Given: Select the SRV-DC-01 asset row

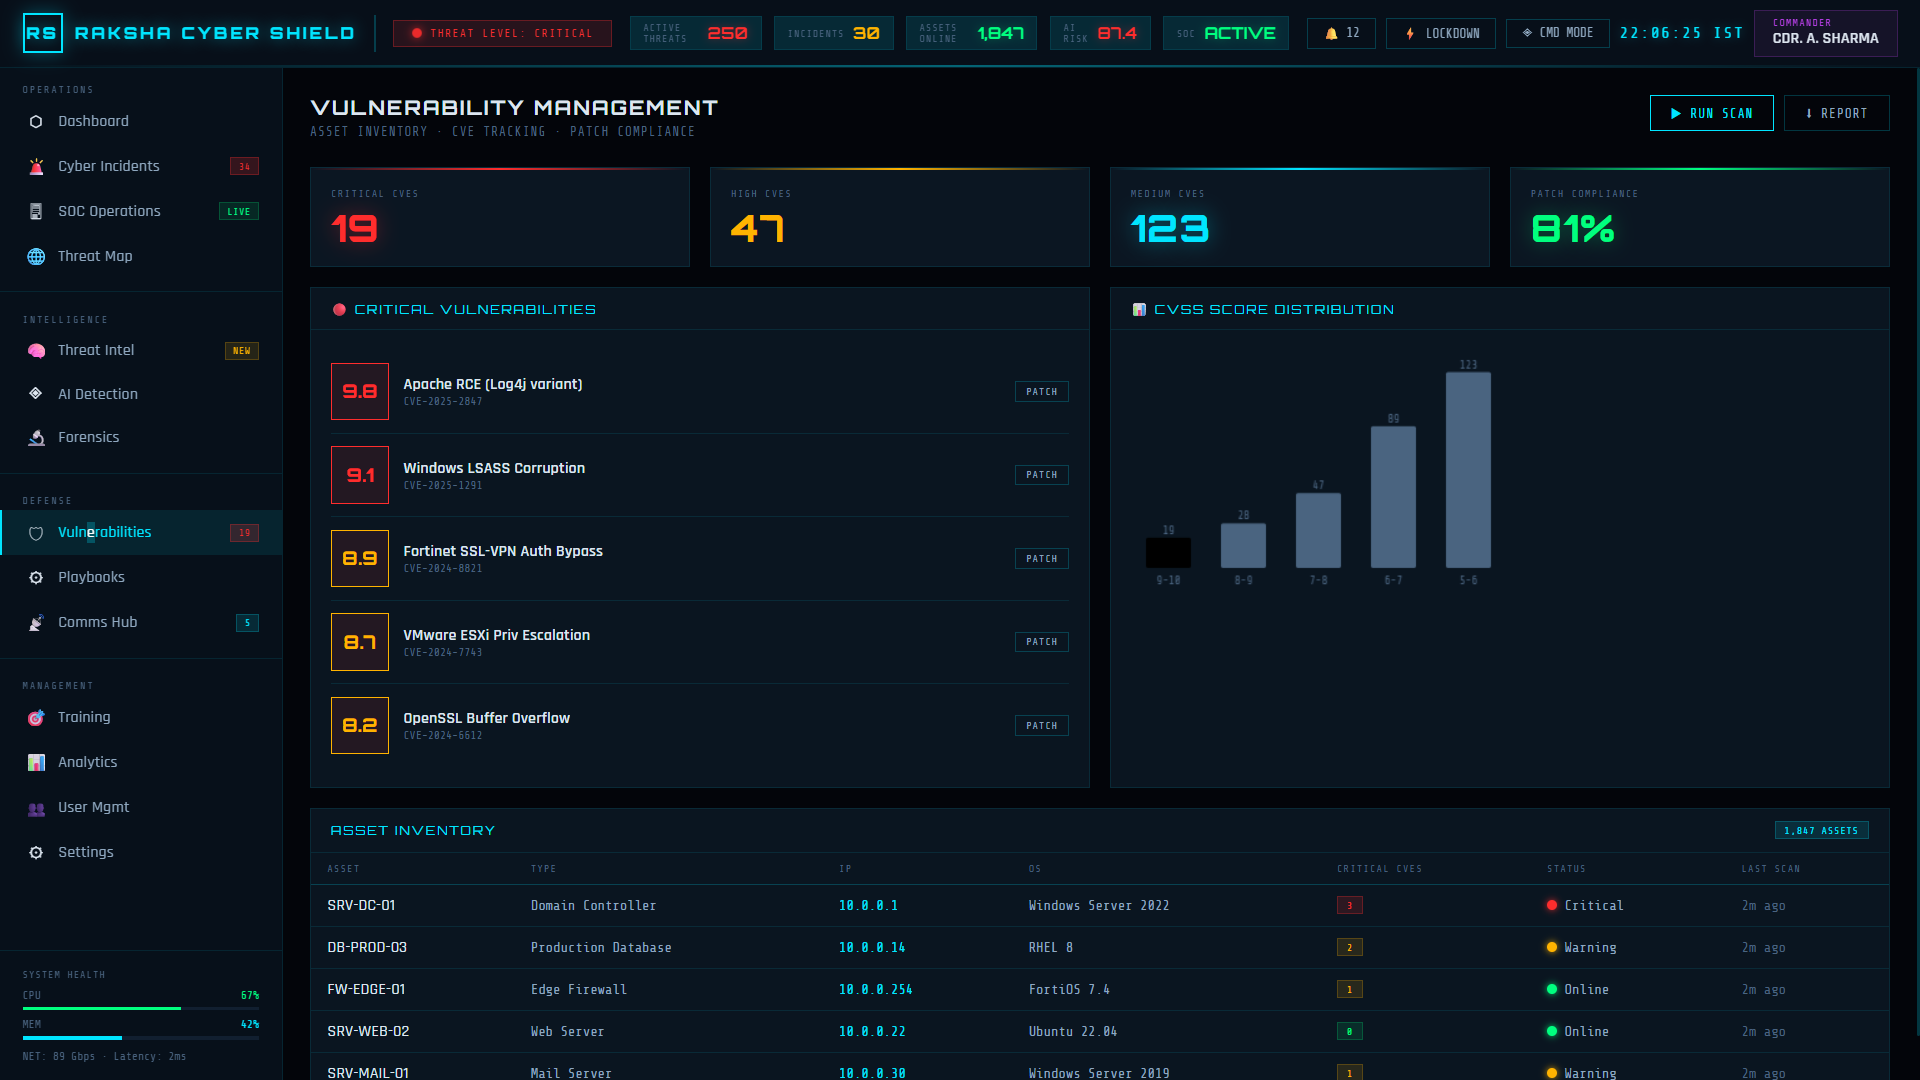Looking at the screenshot, I should click(x=1099, y=906).
